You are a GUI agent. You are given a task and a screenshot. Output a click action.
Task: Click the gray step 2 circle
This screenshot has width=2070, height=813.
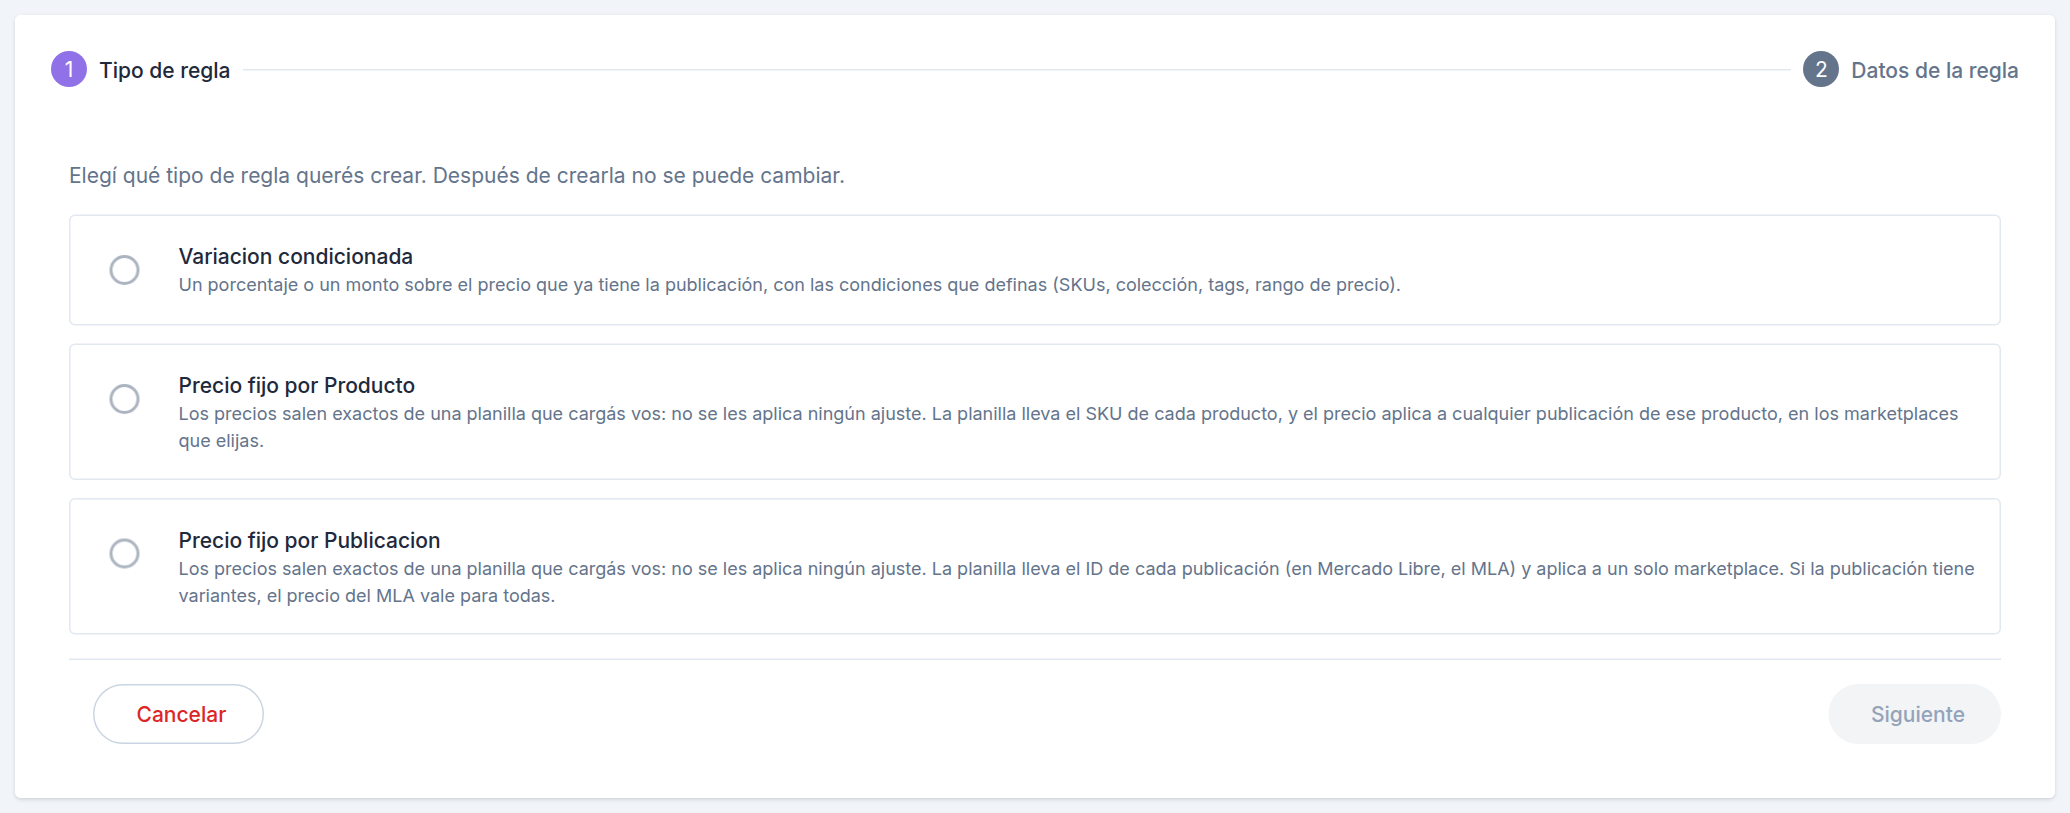1820,70
